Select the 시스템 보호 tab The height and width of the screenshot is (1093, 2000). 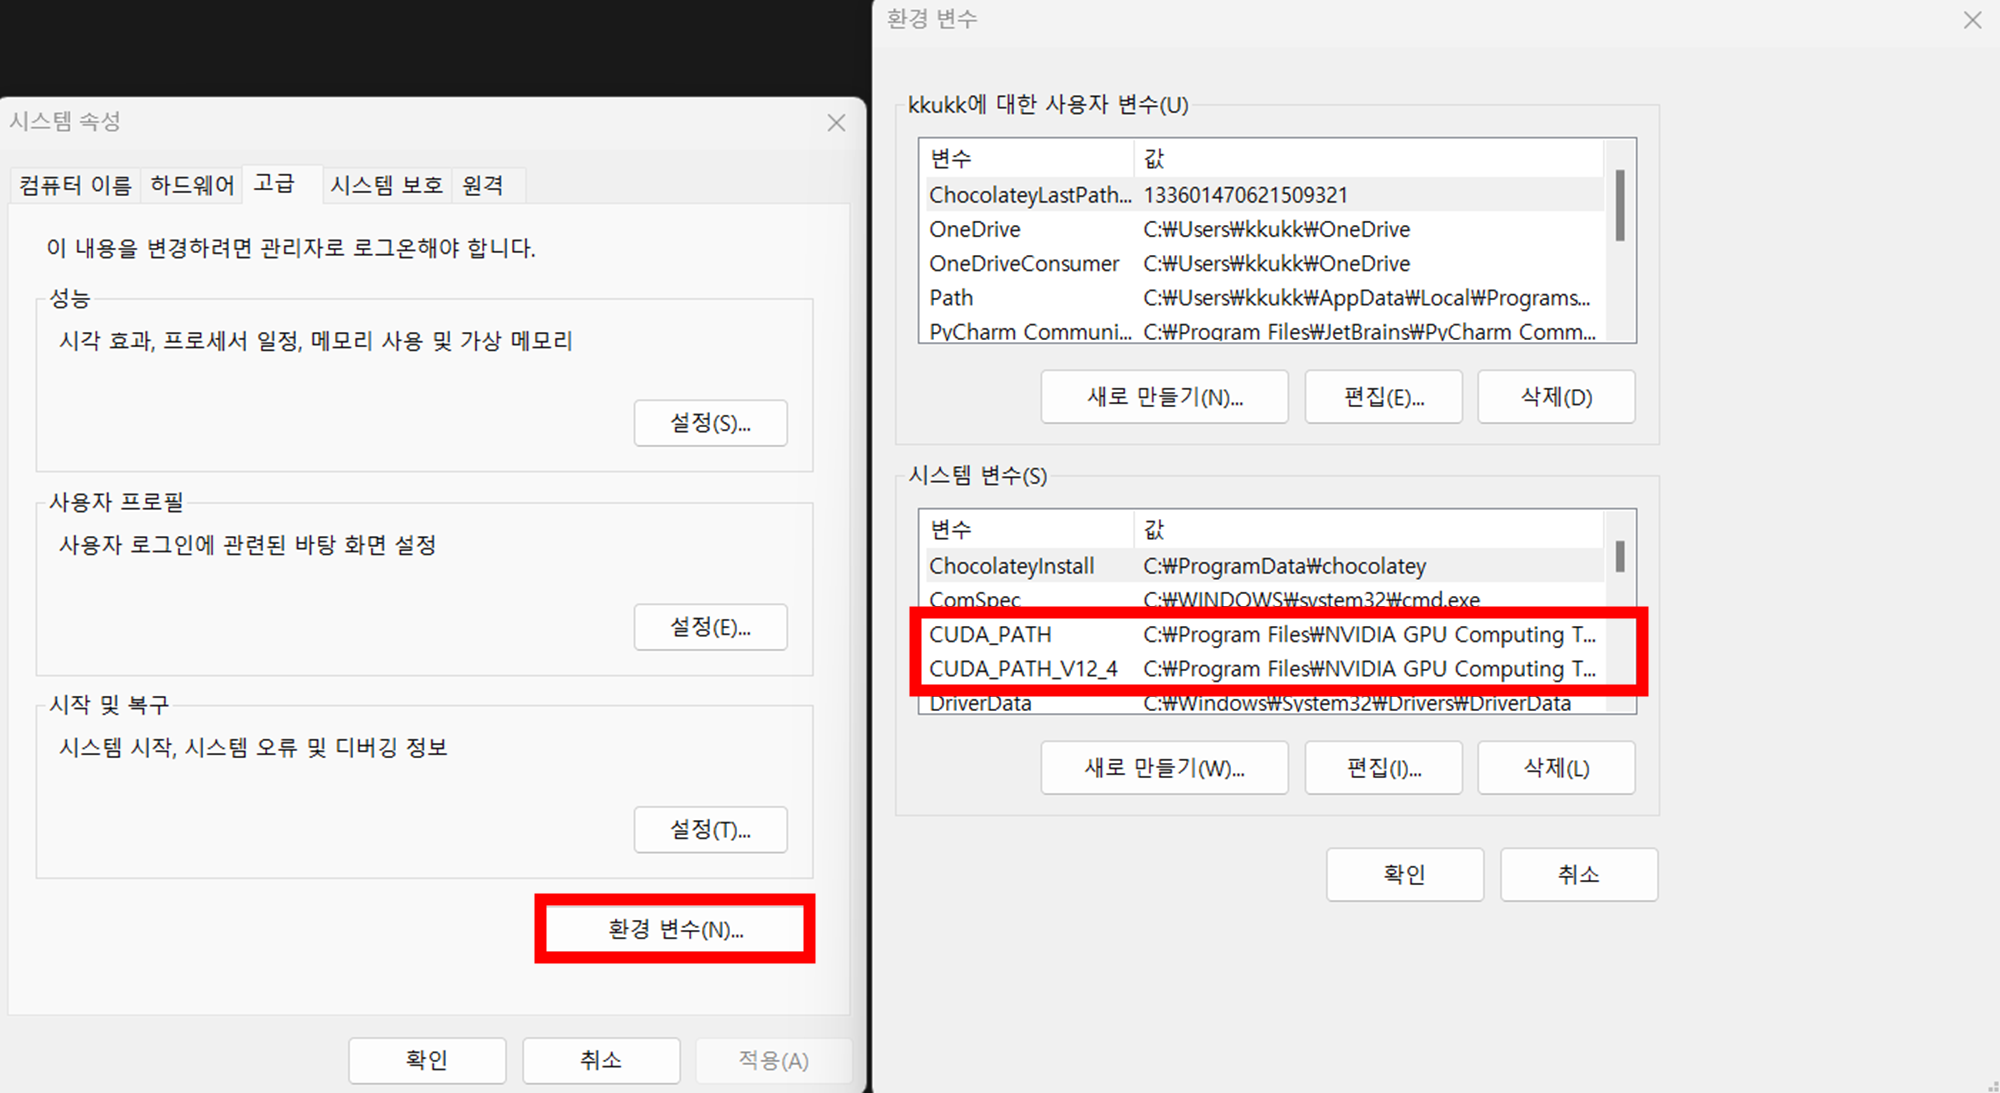pos(386,185)
